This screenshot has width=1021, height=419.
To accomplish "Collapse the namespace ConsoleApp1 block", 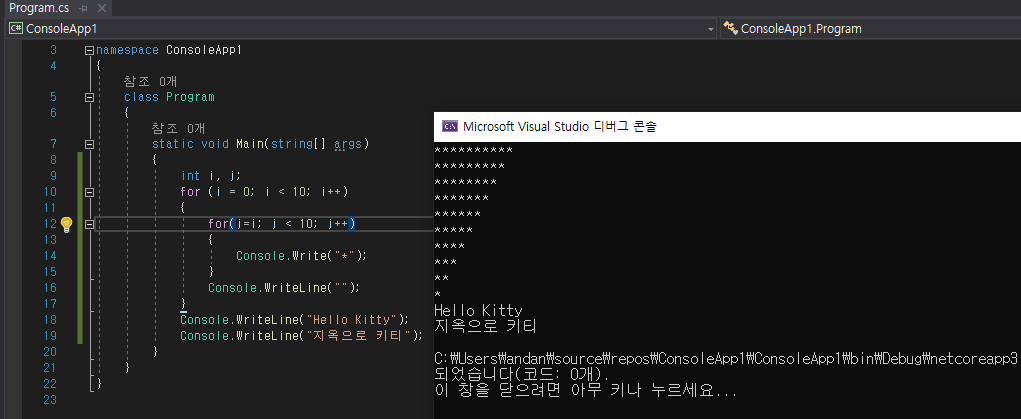I will click(89, 50).
